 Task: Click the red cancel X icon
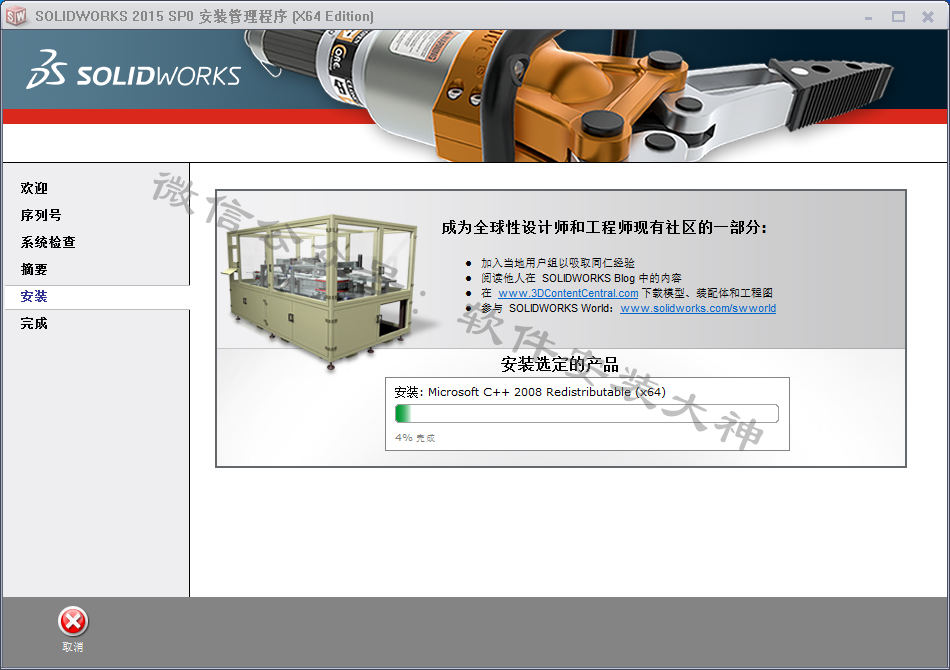[x=73, y=622]
